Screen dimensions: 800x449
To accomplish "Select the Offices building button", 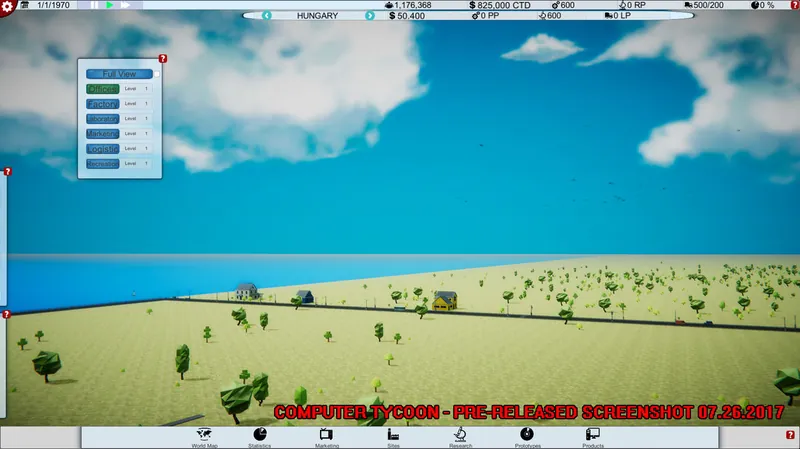I will coord(103,89).
